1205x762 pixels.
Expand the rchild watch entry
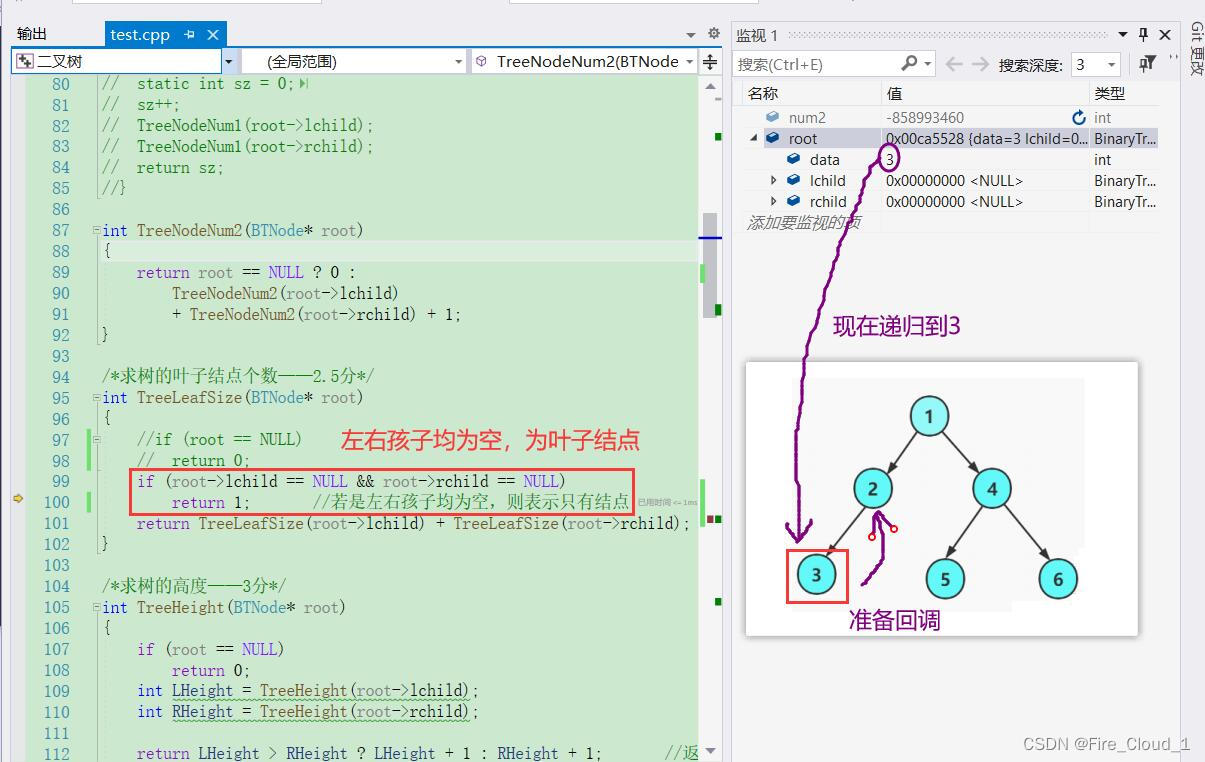point(773,202)
